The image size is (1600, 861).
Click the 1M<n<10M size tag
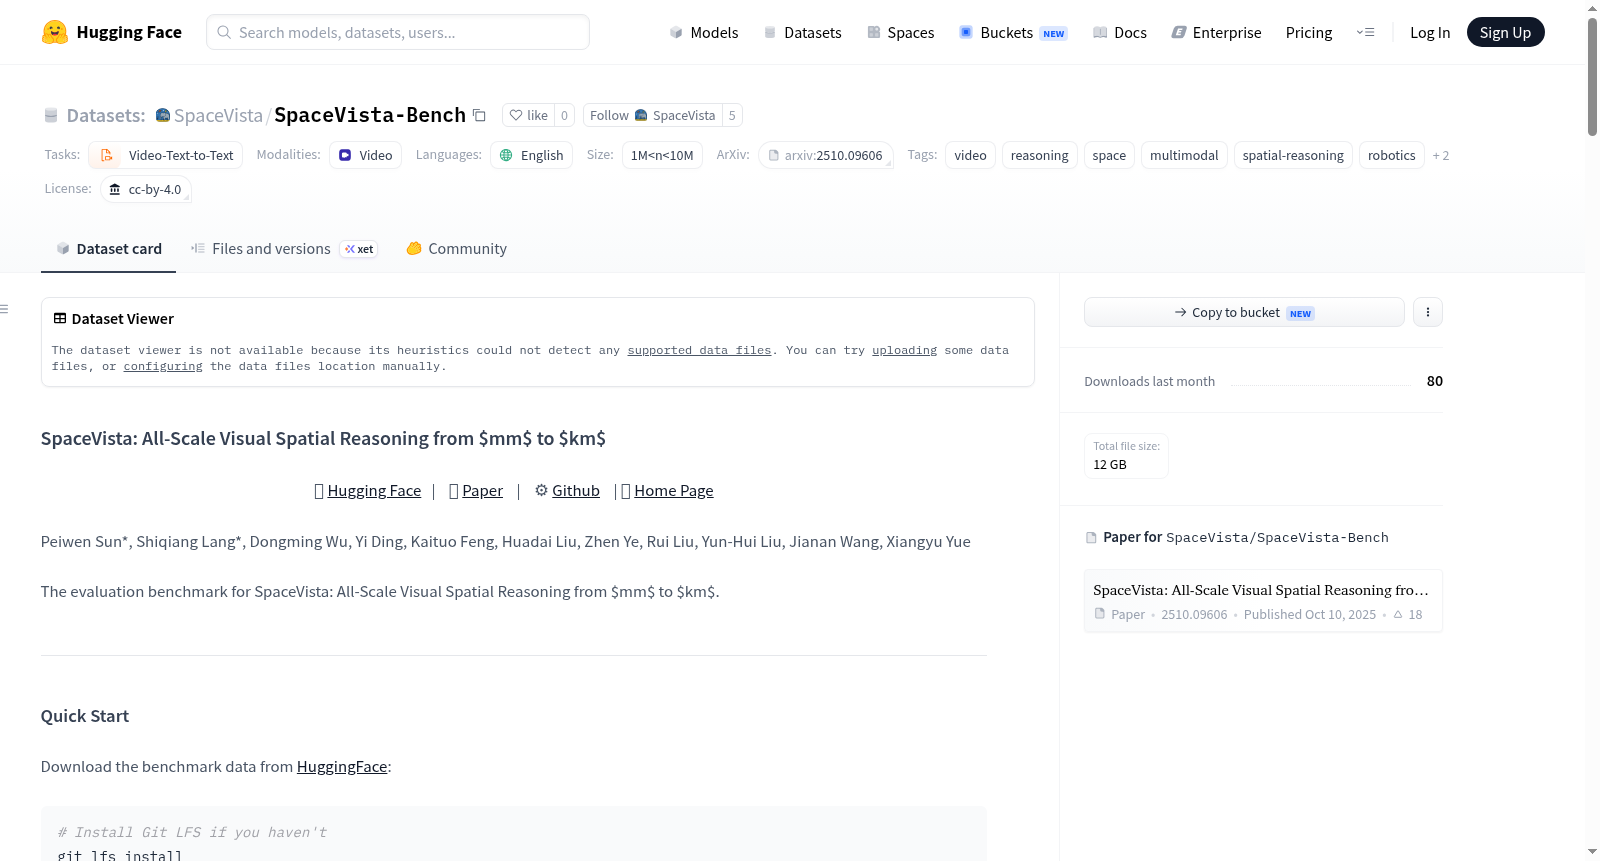pos(662,155)
